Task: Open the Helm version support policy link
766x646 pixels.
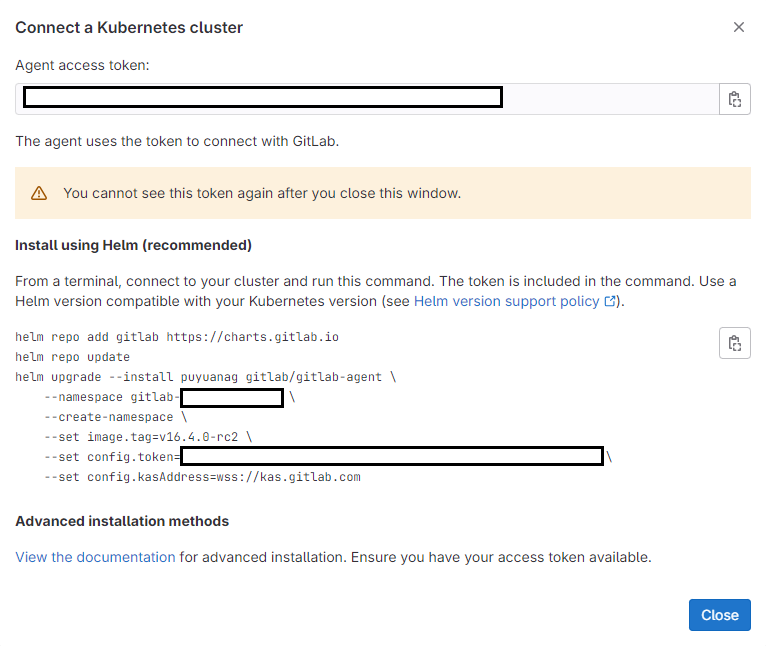Action: 507,301
